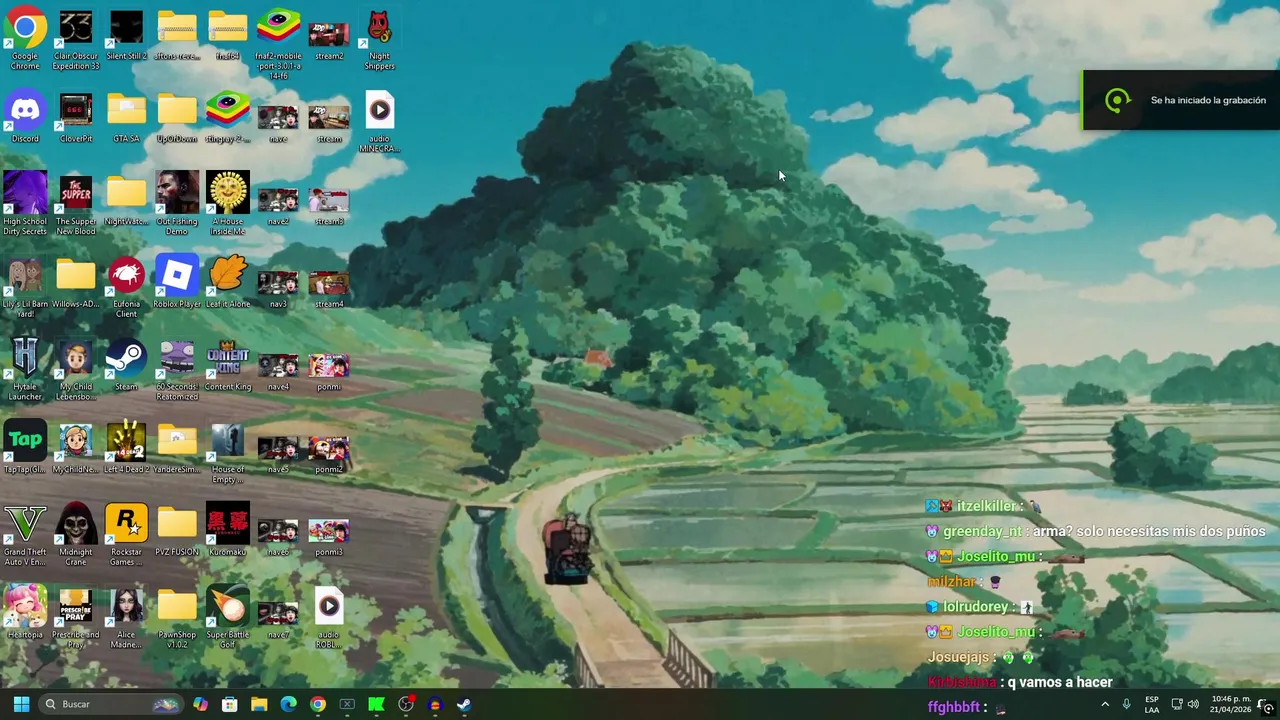1280x720 pixels.
Task: Select A House Inside Me icon
Action: [x=228, y=205]
